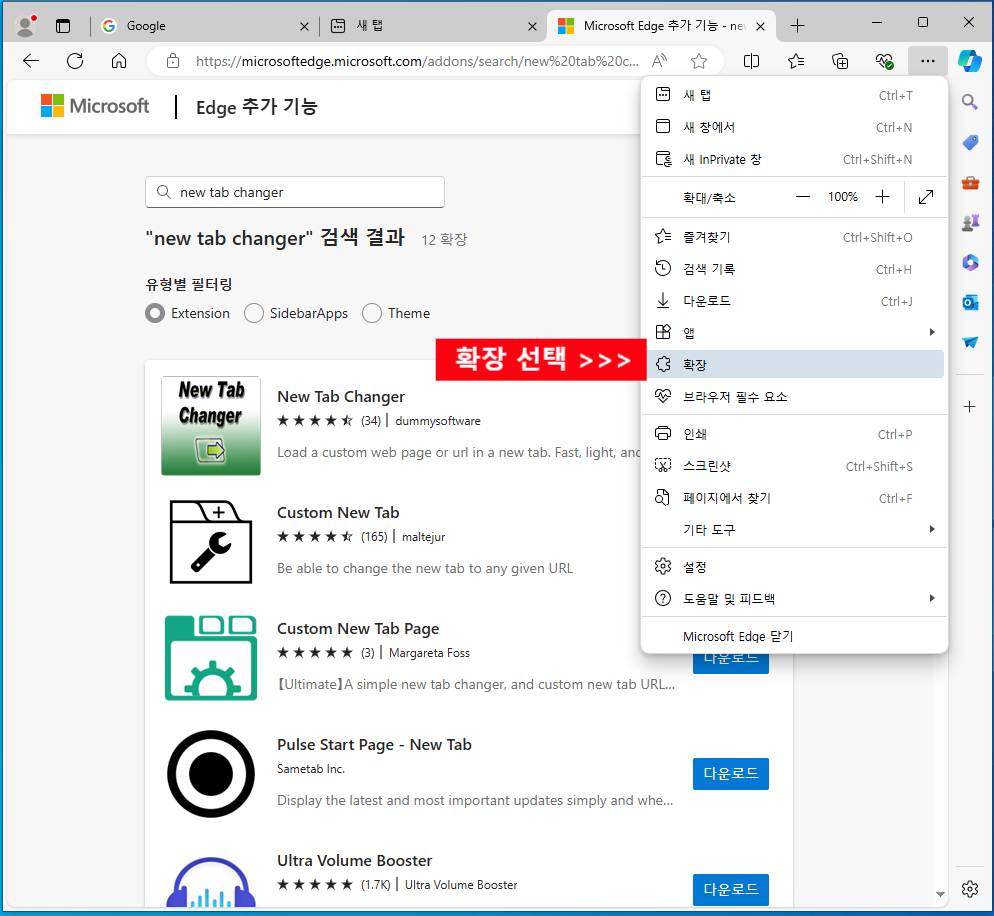This screenshot has width=994, height=916.
Task: Open the Drop paper plane sidebar icon
Action: pos(969,342)
